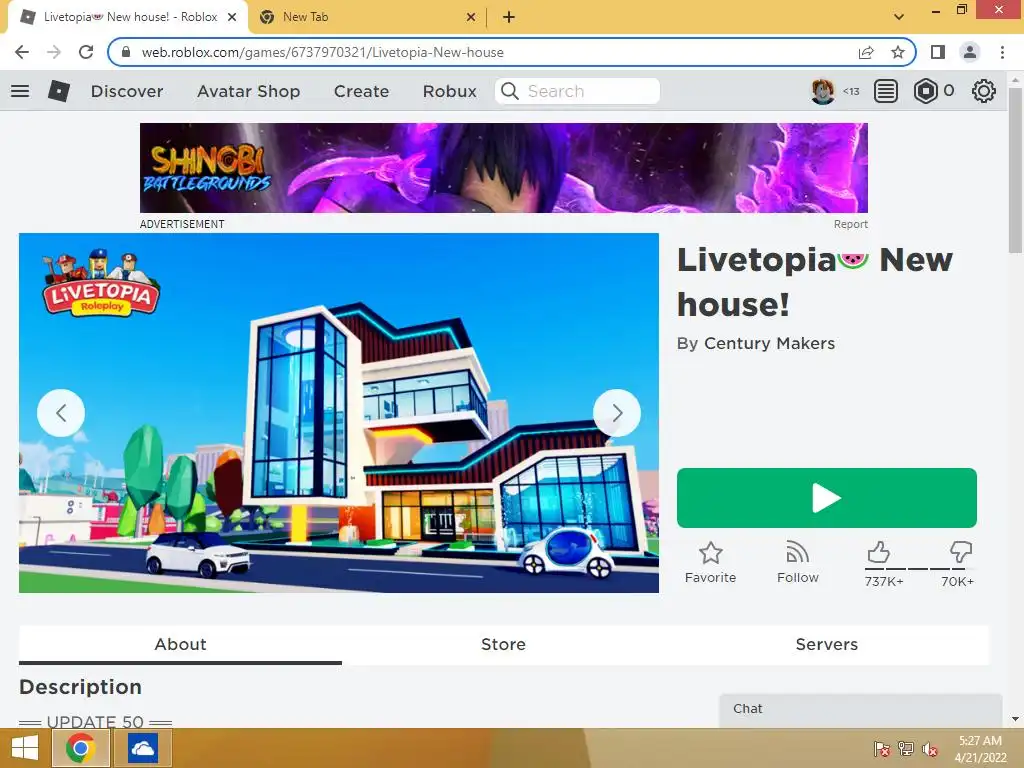Click the browser address bar URL
The image size is (1024, 768).
pyautogui.click(x=323, y=52)
